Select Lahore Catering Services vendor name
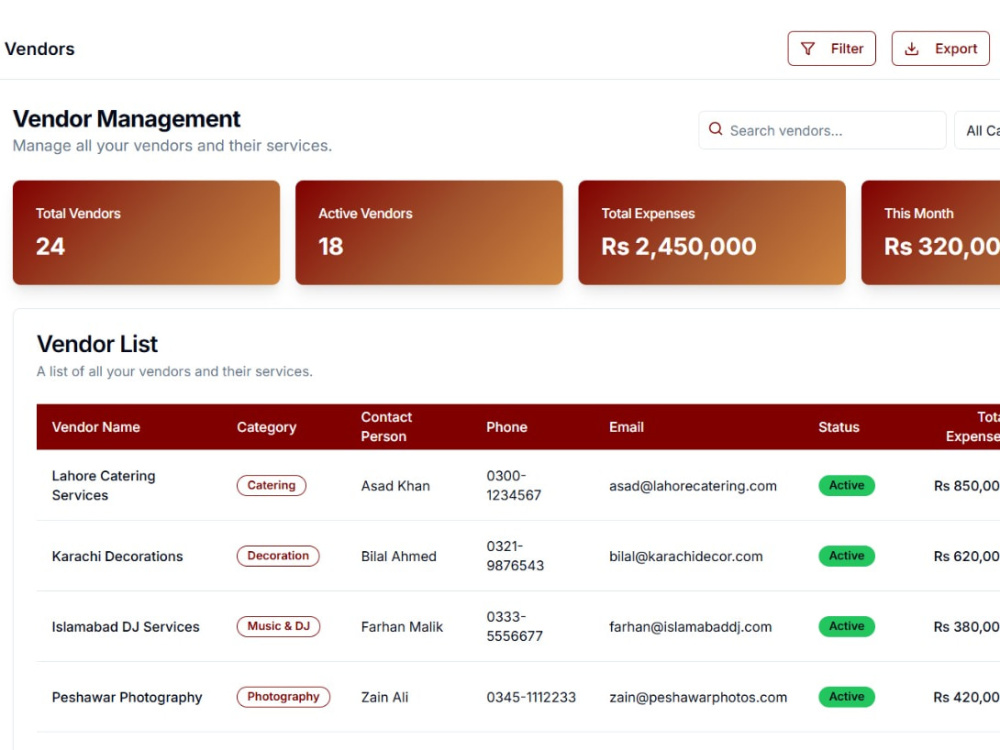The image size is (1000, 750). pos(103,485)
